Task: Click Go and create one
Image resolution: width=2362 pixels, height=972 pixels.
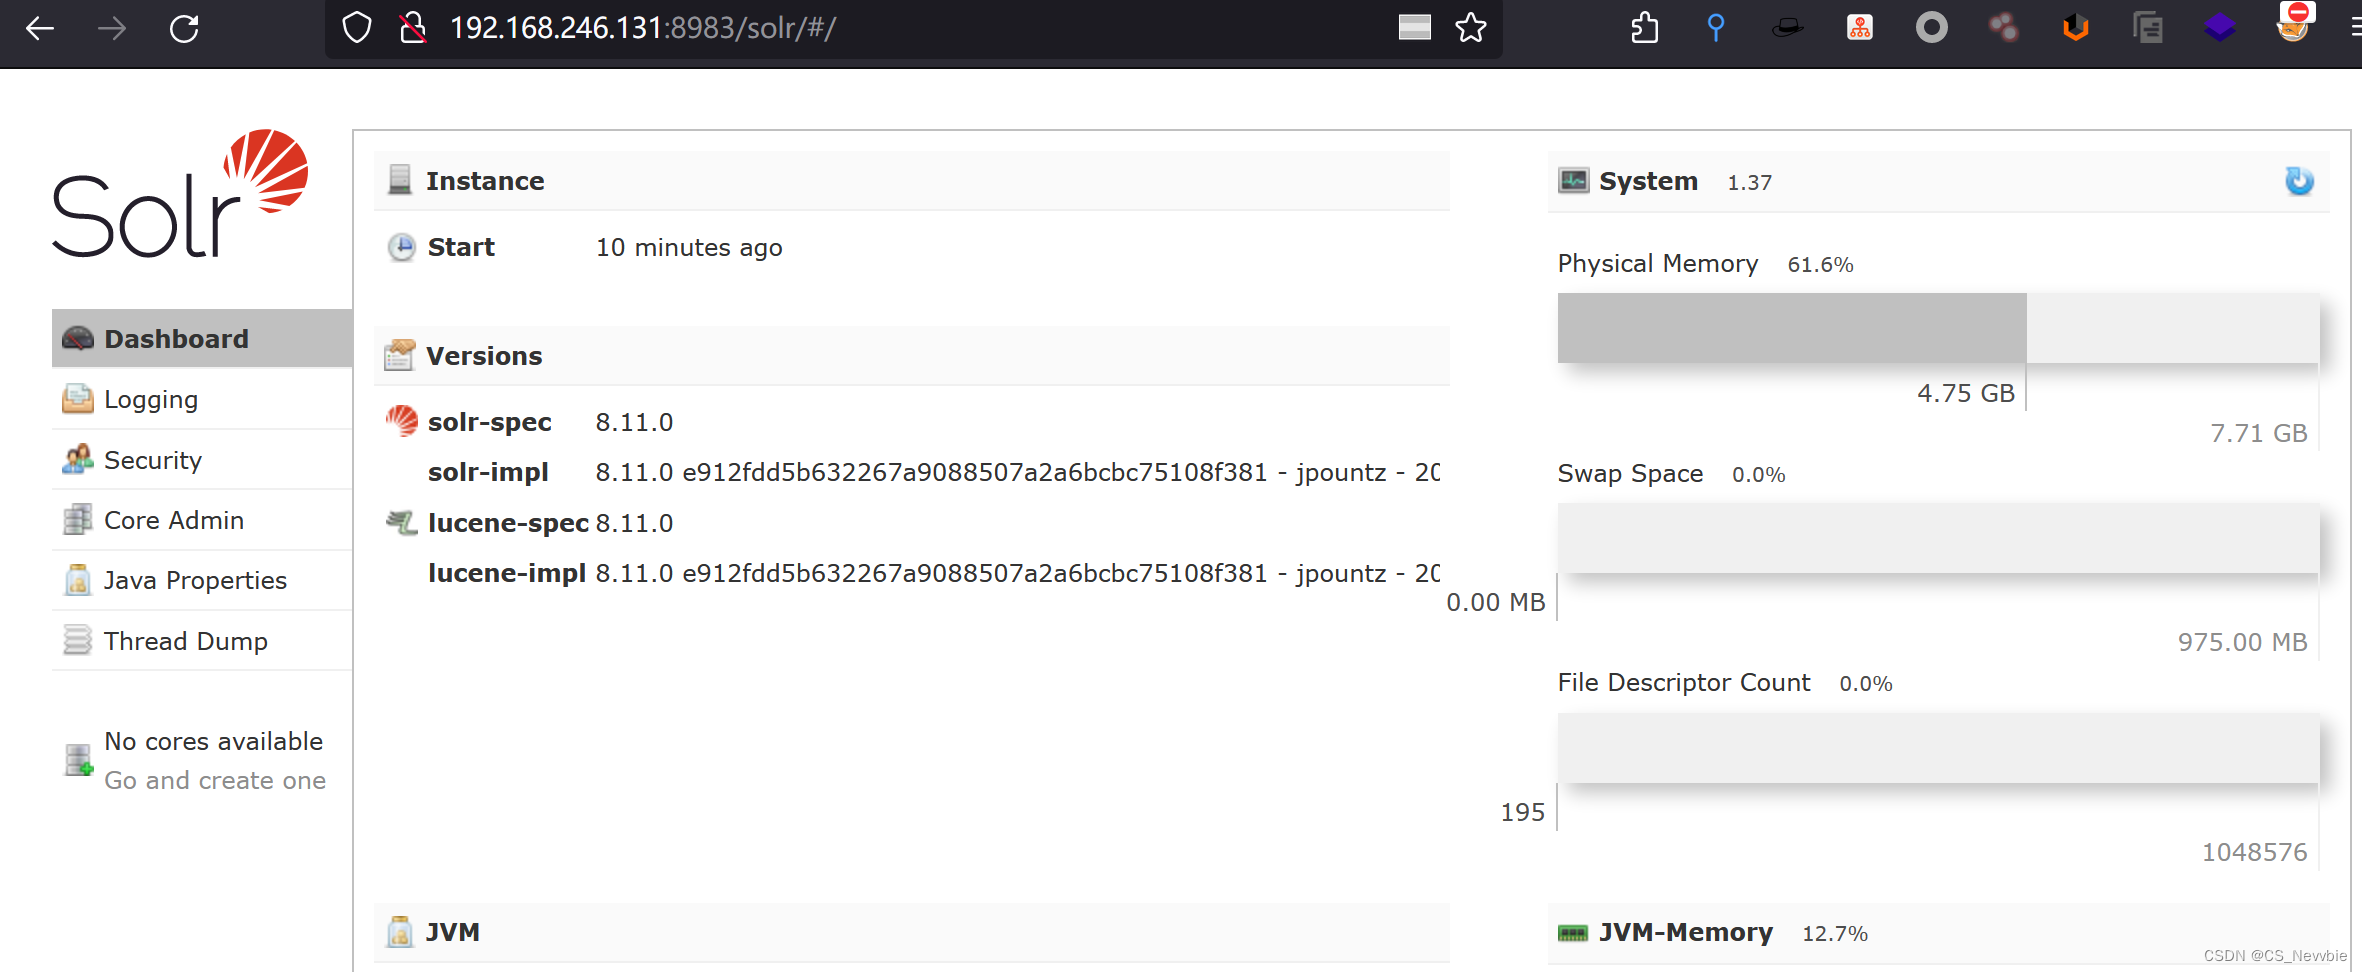Action: pos(215,780)
